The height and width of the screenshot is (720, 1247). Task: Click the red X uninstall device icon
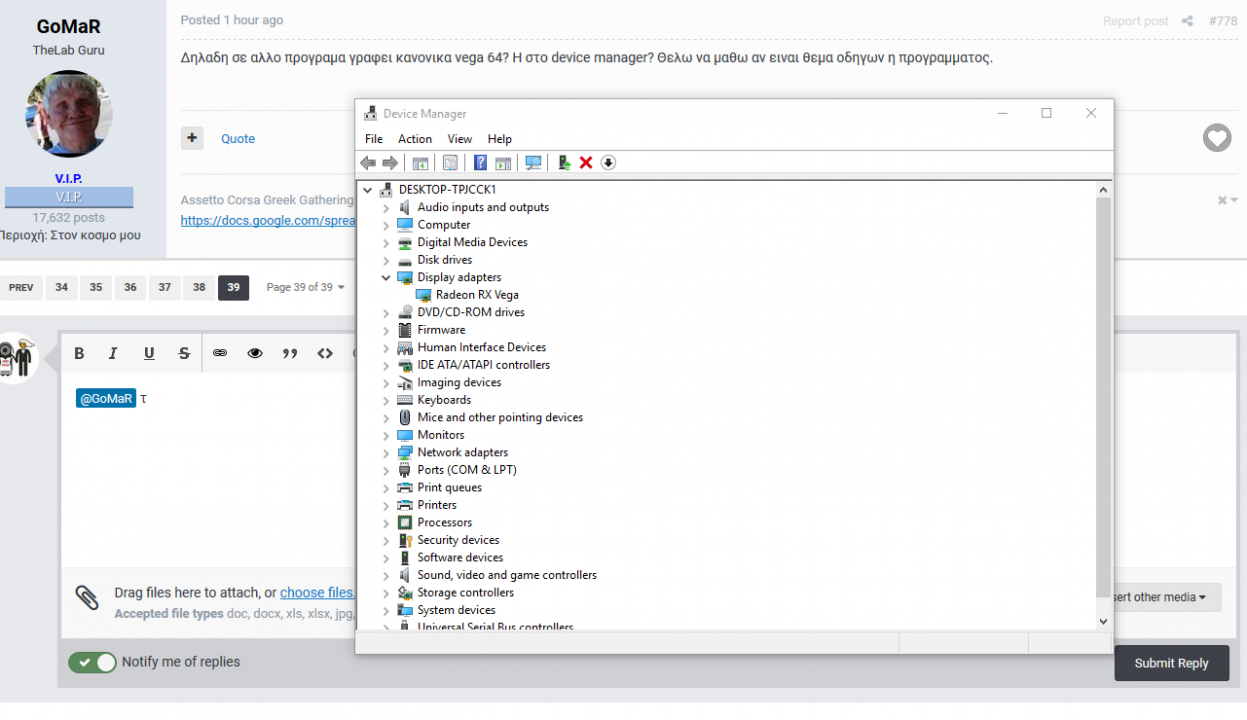click(x=586, y=163)
